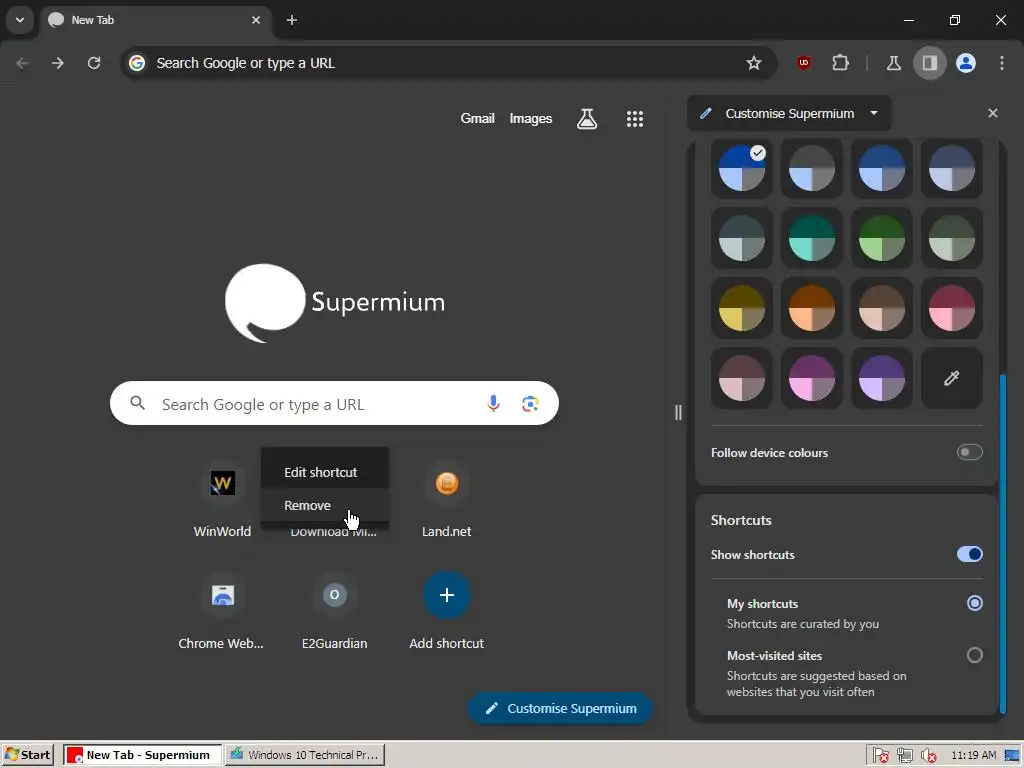Select the checked blue colour theme swatch
Image resolution: width=1024 pixels, height=768 pixels.
coord(741,168)
